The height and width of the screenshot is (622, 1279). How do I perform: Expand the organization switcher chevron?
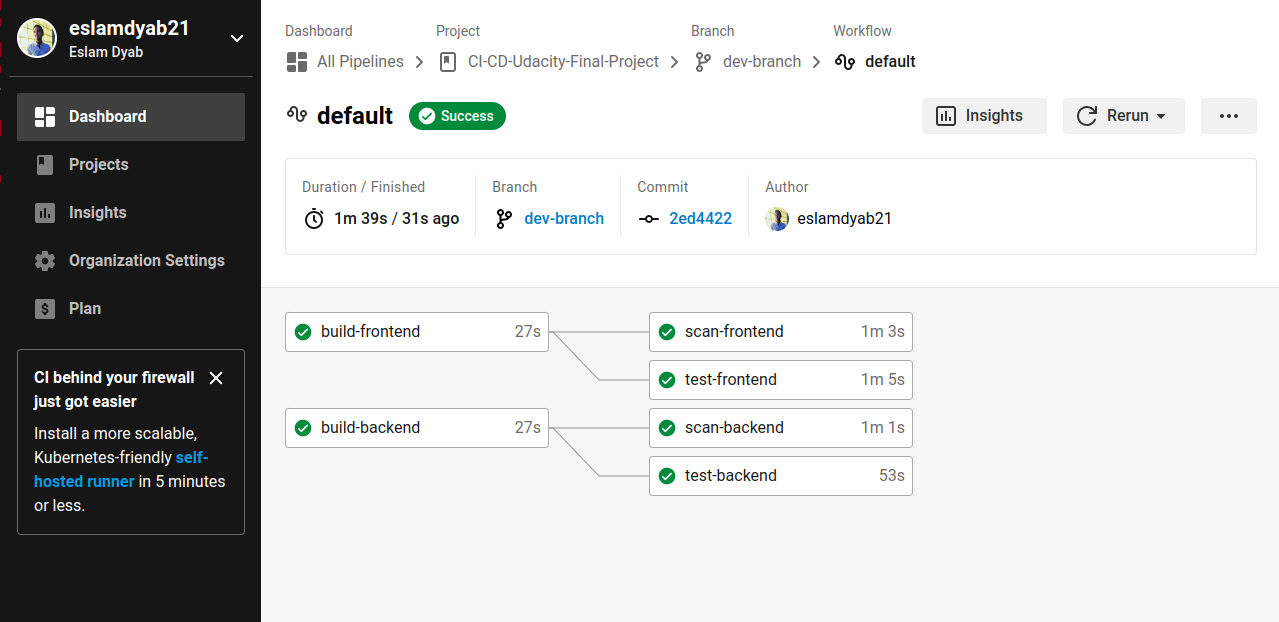point(237,38)
